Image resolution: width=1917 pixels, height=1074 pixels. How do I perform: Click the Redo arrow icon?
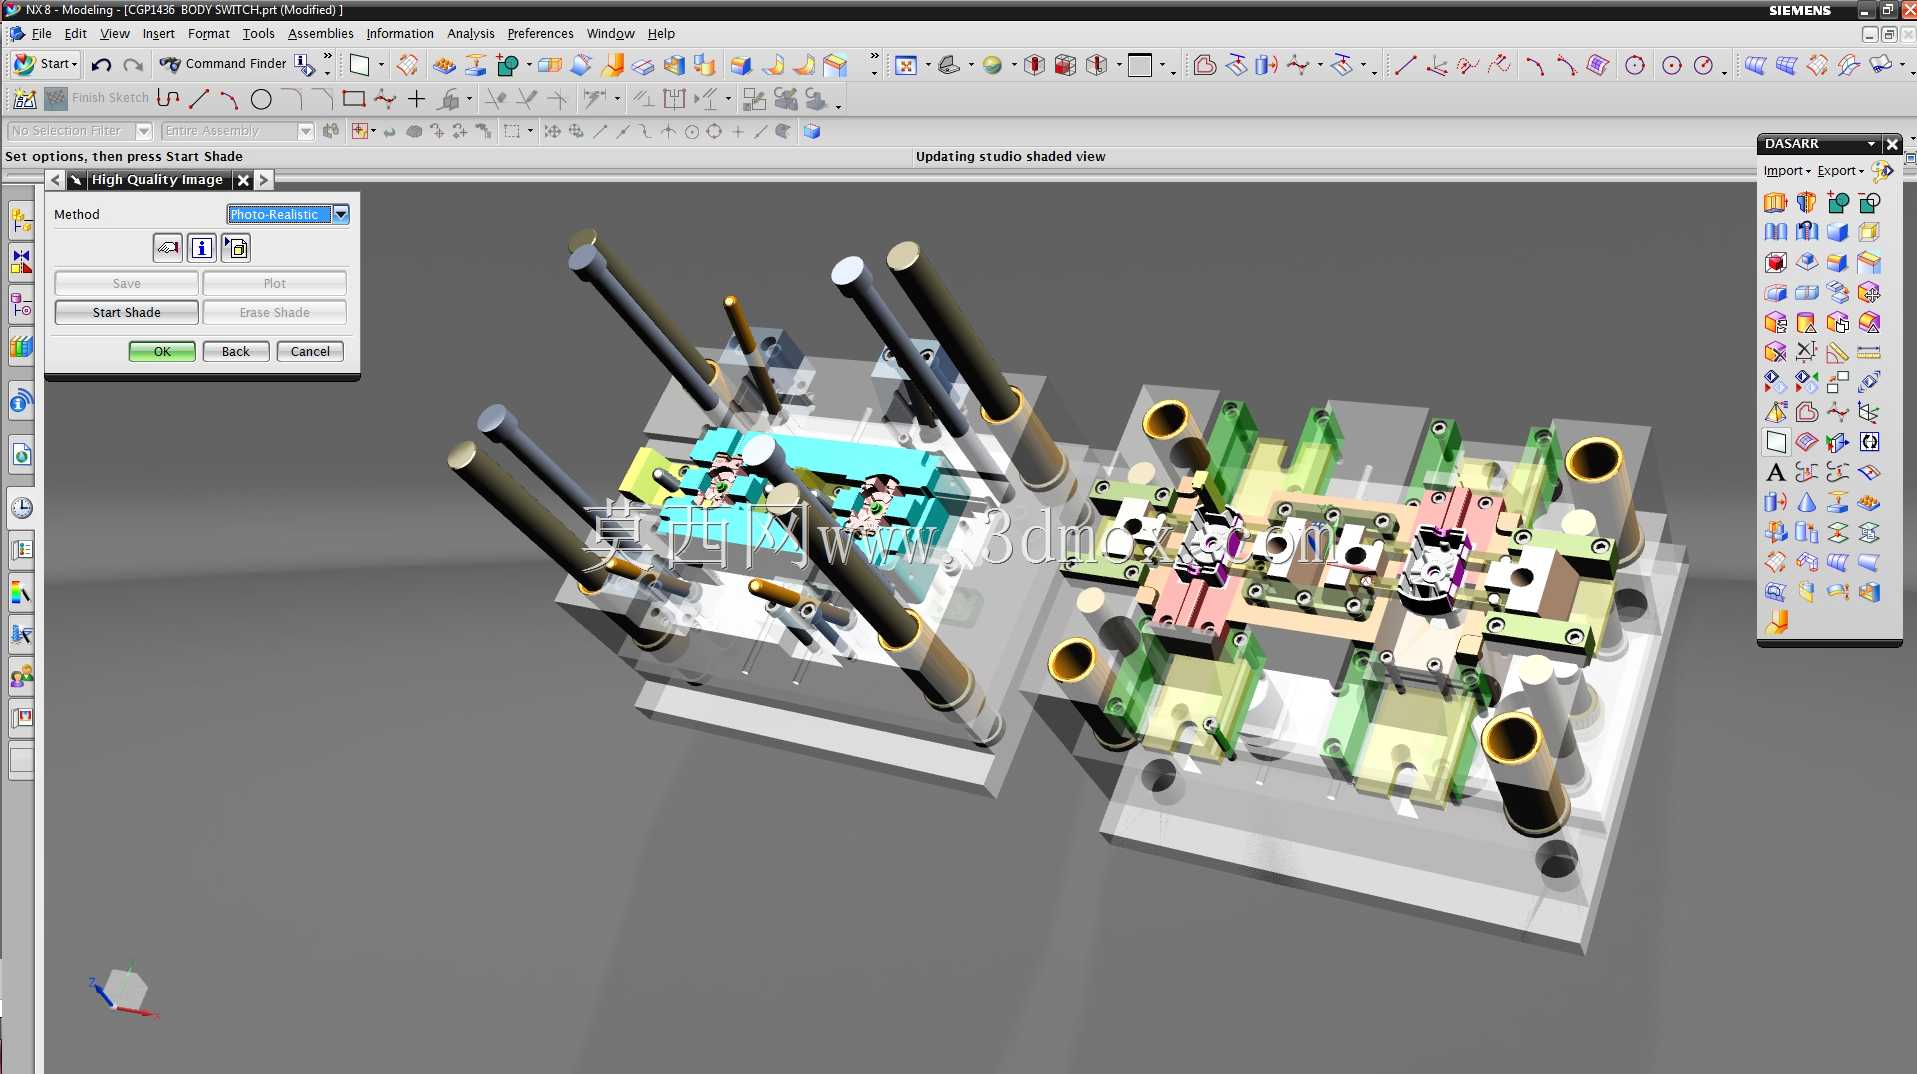[133, 65]
